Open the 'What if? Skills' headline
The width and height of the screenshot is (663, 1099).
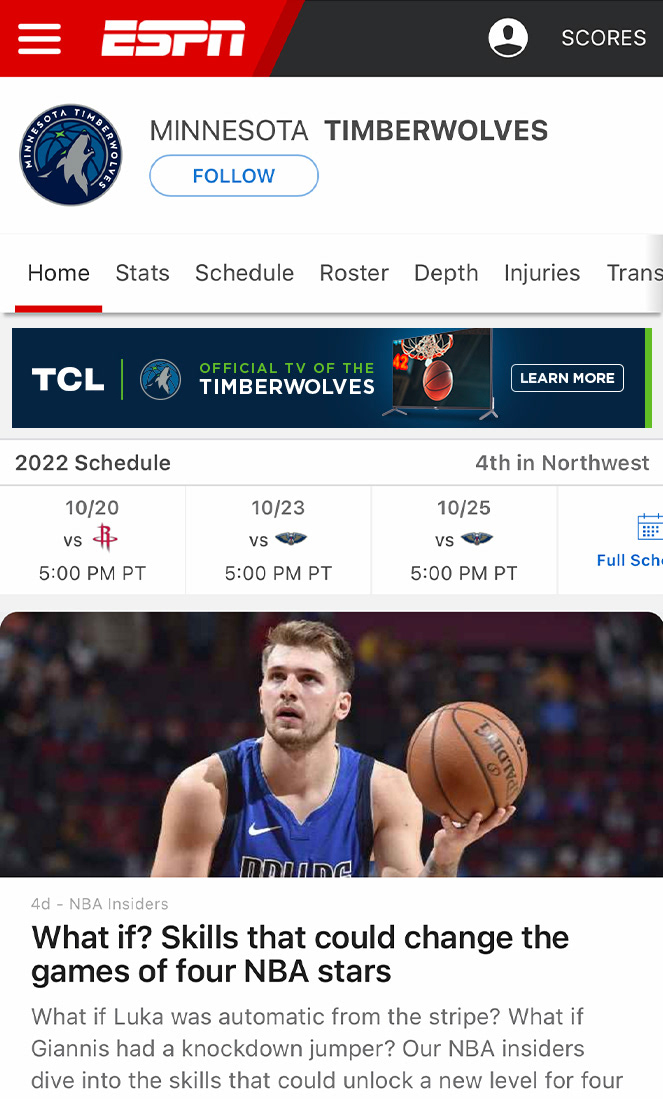click(300, 954)
